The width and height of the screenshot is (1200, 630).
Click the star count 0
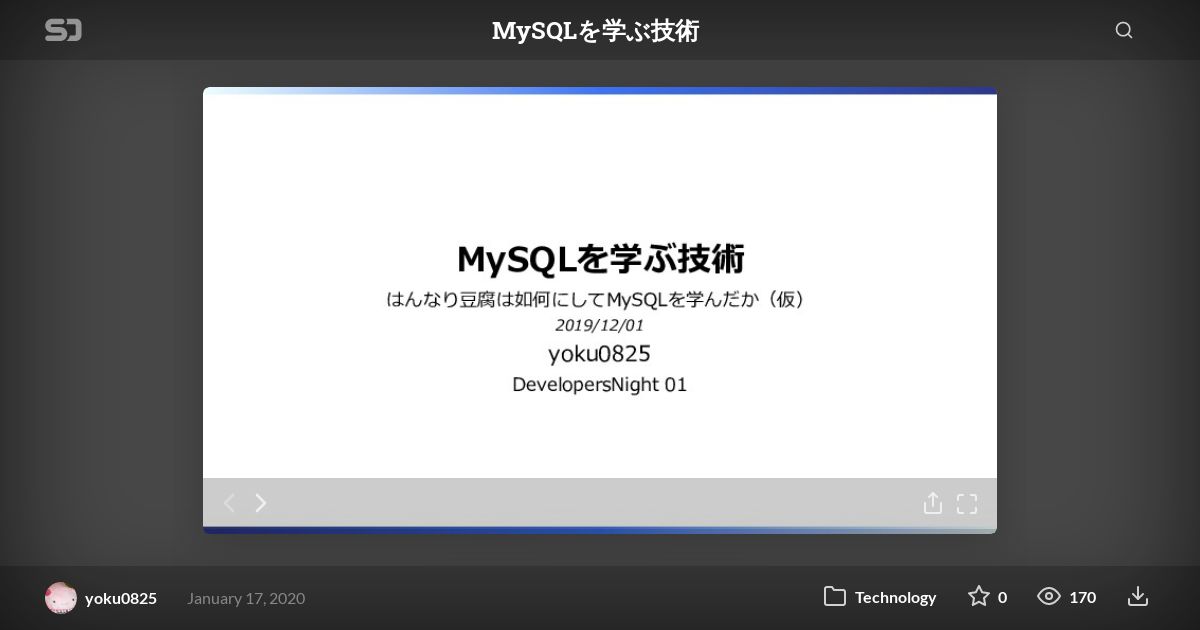(1002, 597)
